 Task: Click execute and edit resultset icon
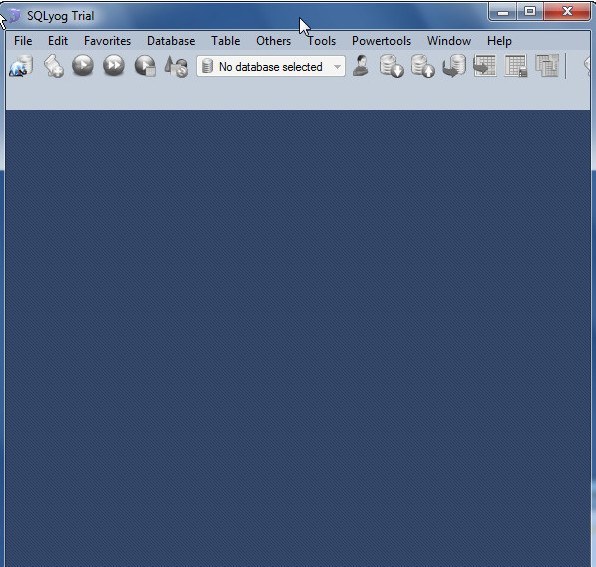pyautogui.click(x=145, y=66)
